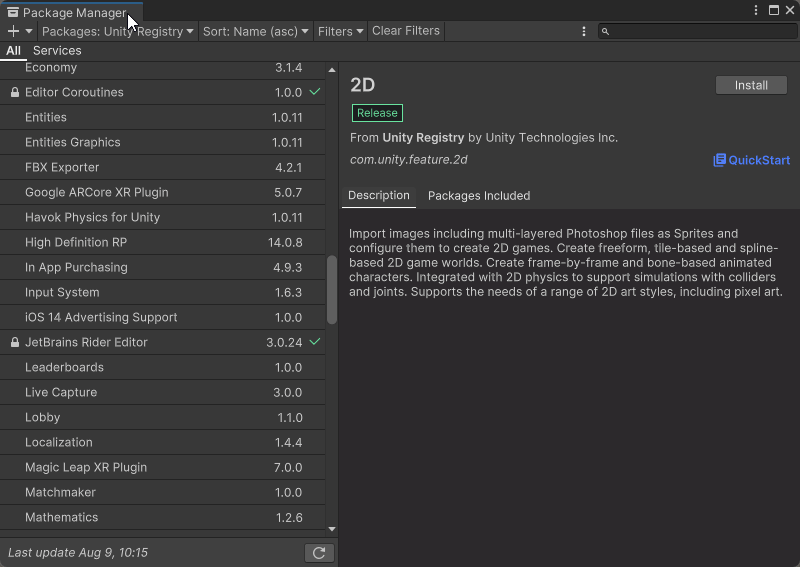This screenshot has height=567, width=800.
Task: Select the FBX Exporter package
Action: pos(163,167)
